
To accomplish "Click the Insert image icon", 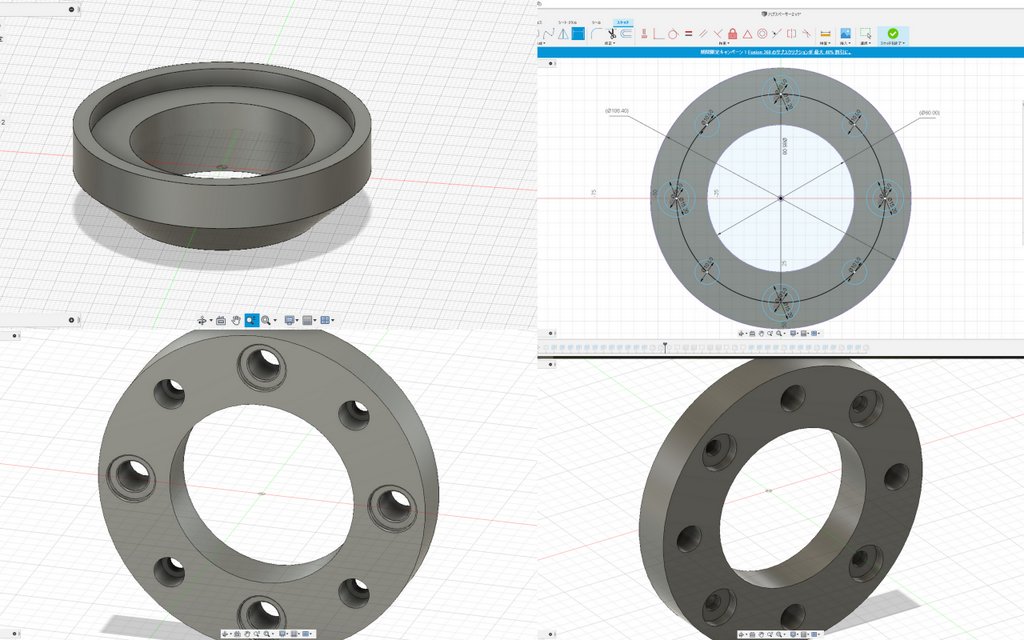I will 845,33.
